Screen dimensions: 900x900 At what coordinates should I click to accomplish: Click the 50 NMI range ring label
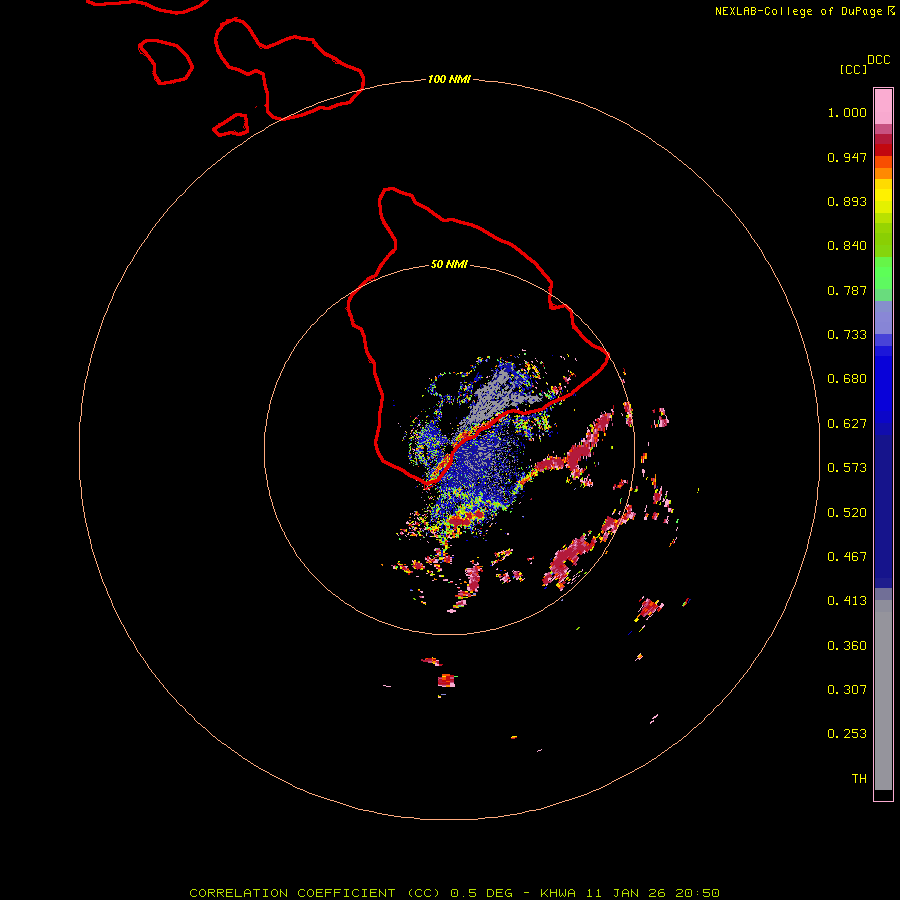point(449,265)
